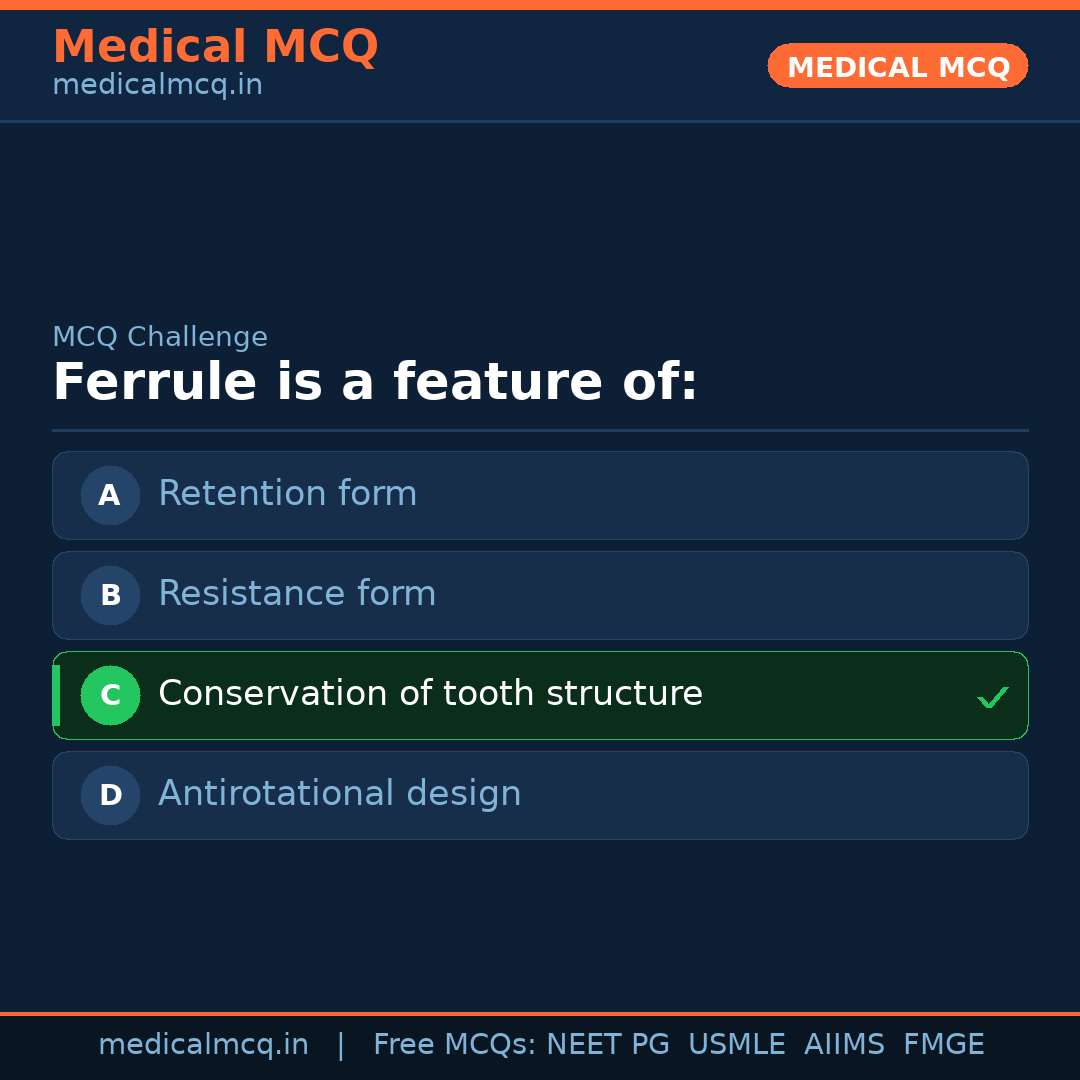Image resolution: width=1080 pixels, height=1080 pixels.
Task: Expand the MCQ Challenge section label
Action: coord(160,337)
